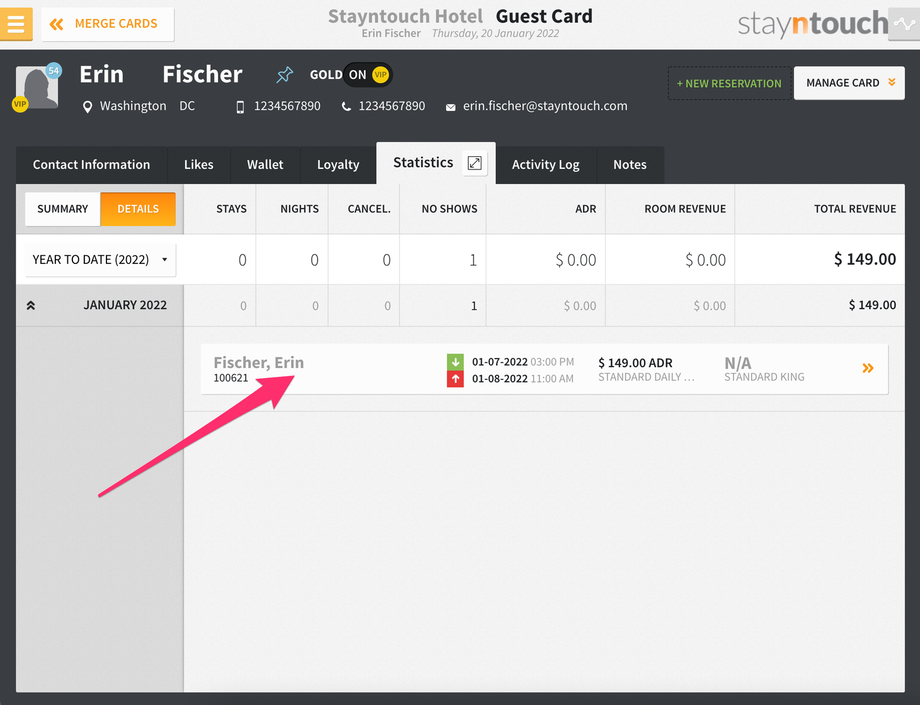Open the Manage Card dropdown
920x705 pixels.
849,83
